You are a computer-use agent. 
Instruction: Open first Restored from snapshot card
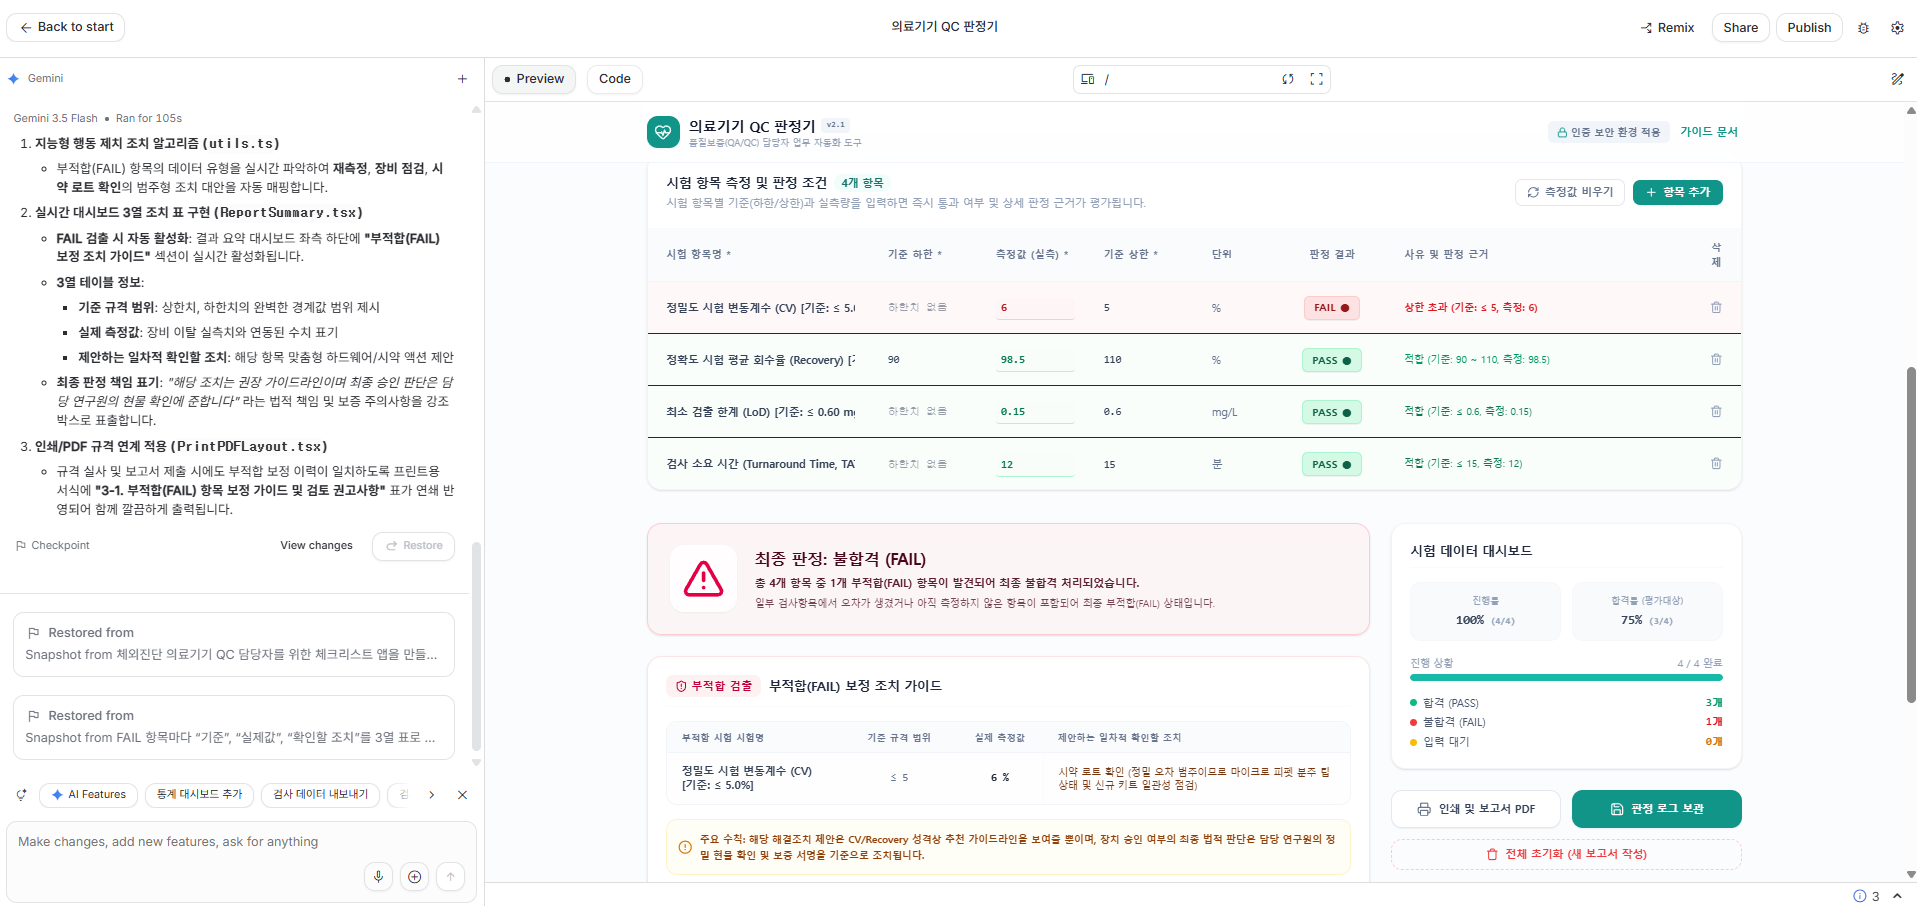(x=234, y=644)
